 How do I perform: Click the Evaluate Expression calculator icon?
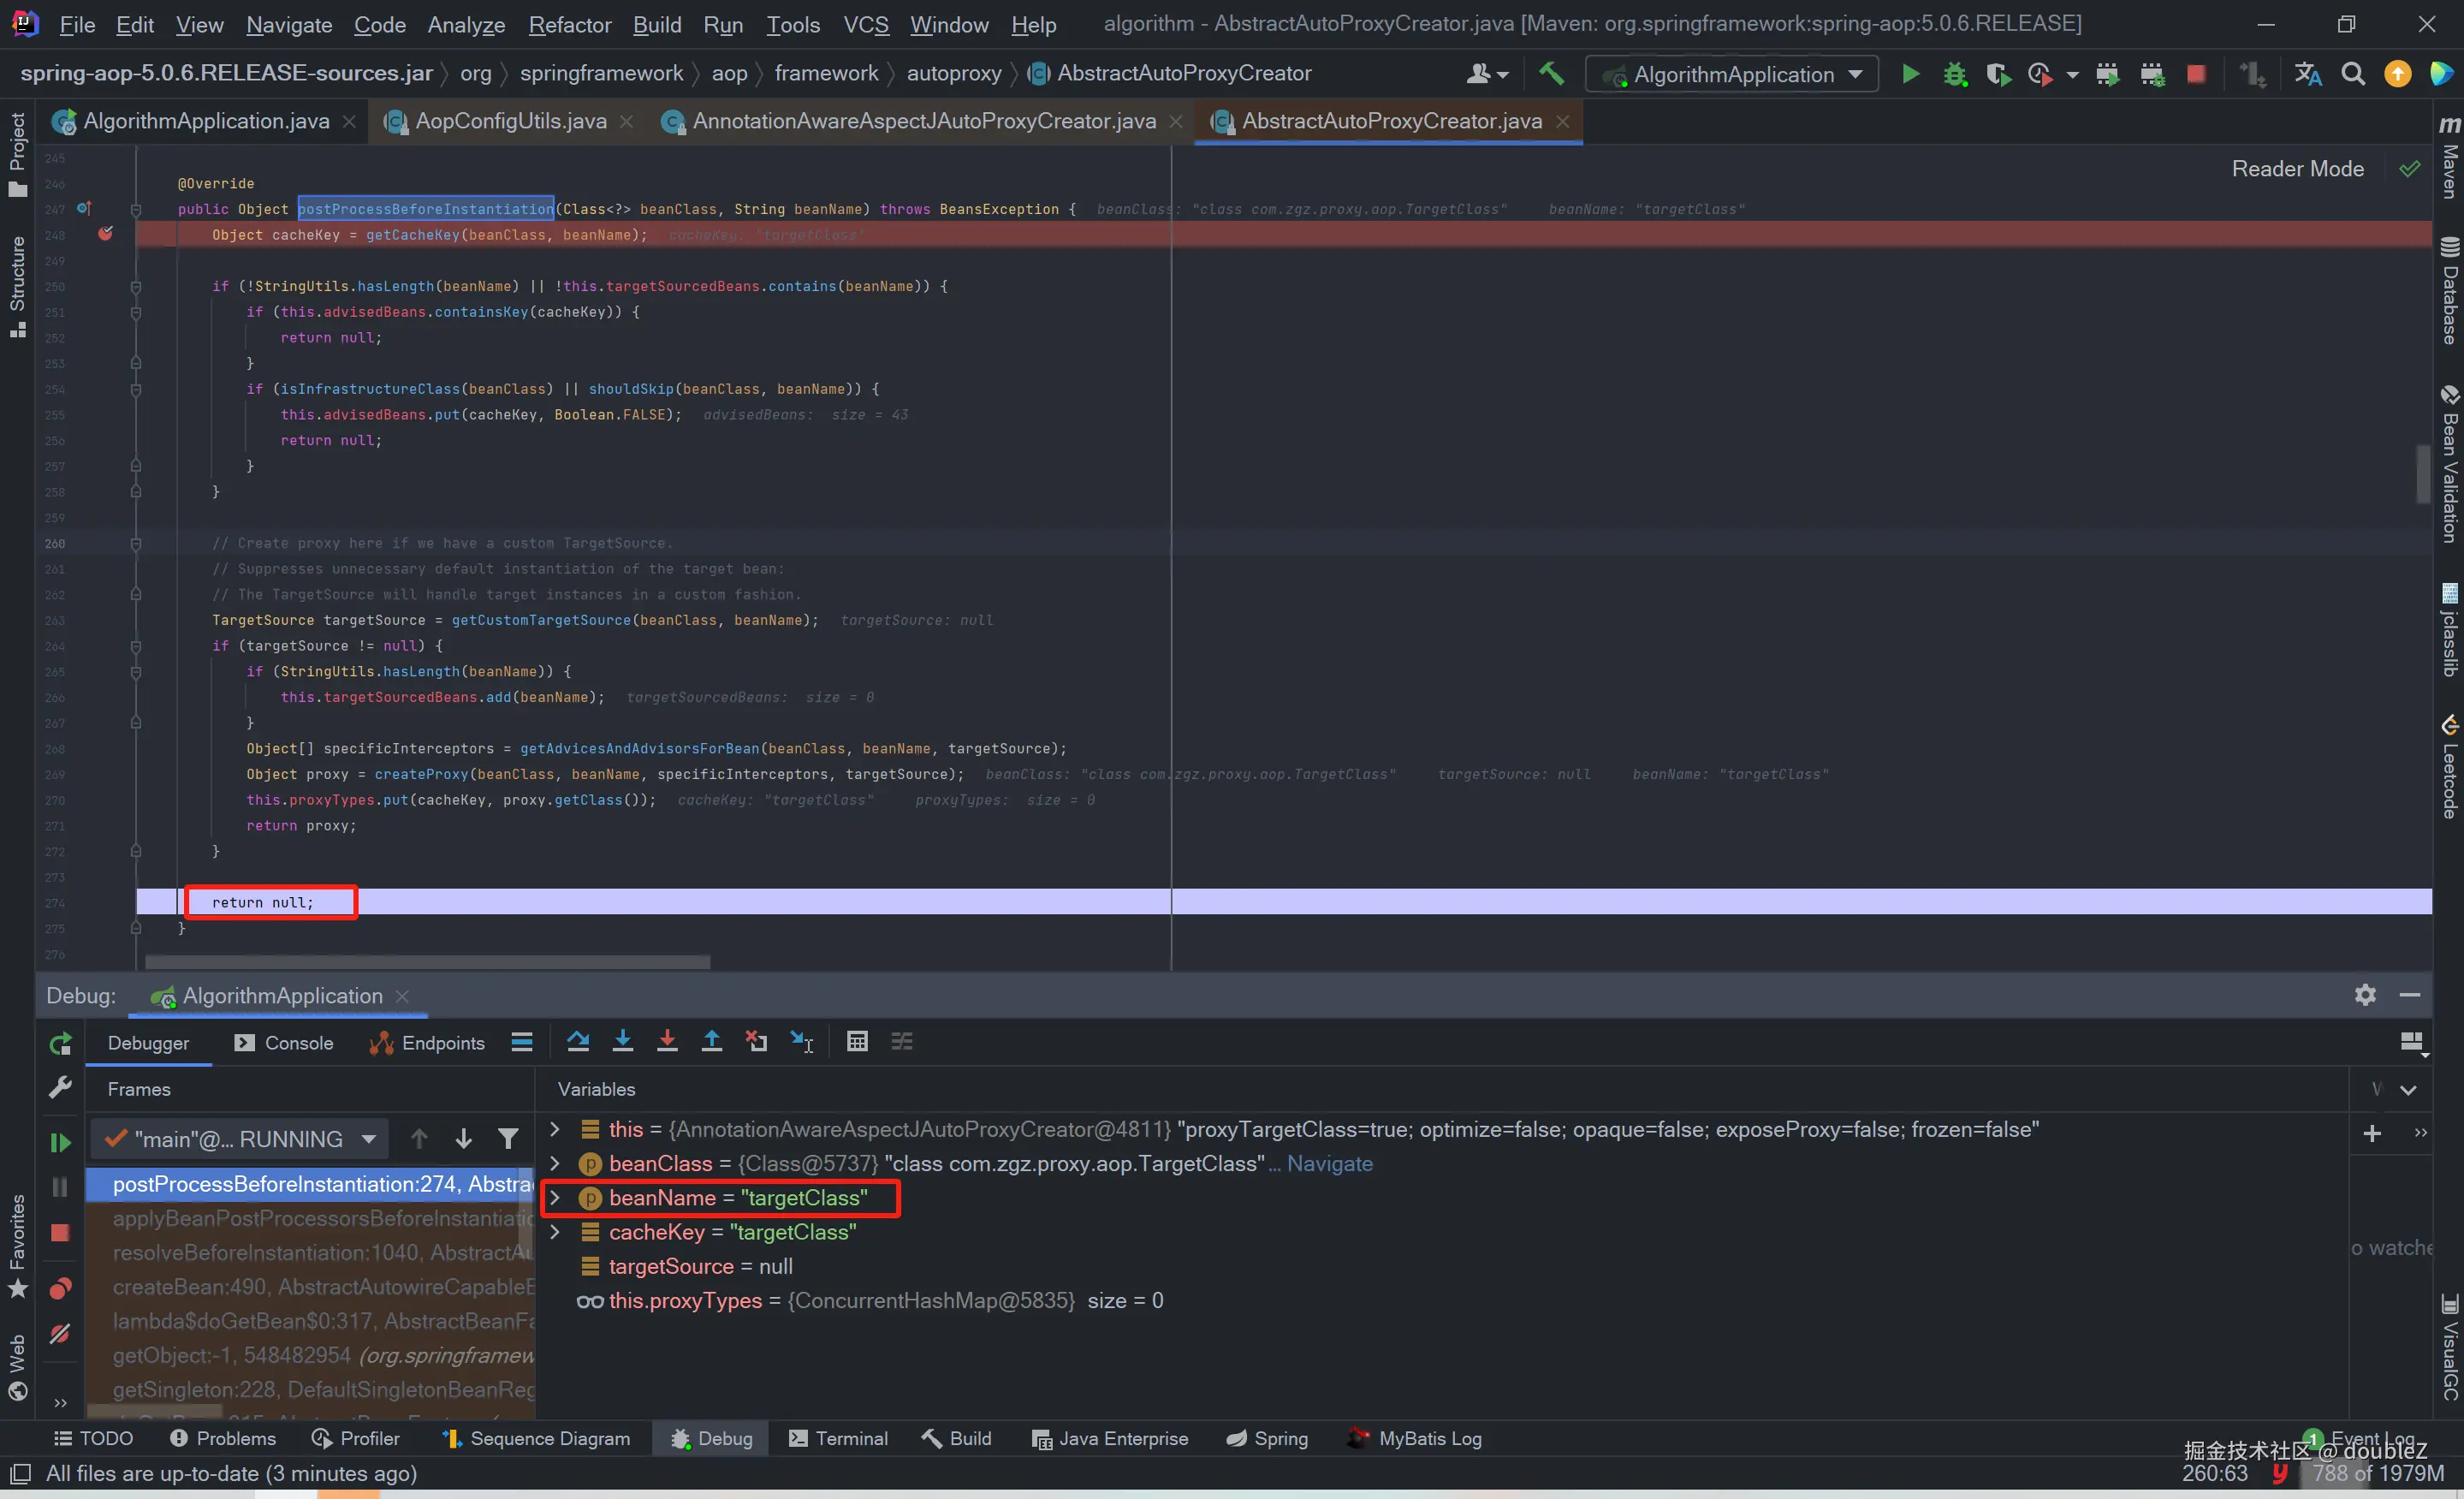click(x=857, y=1042)
